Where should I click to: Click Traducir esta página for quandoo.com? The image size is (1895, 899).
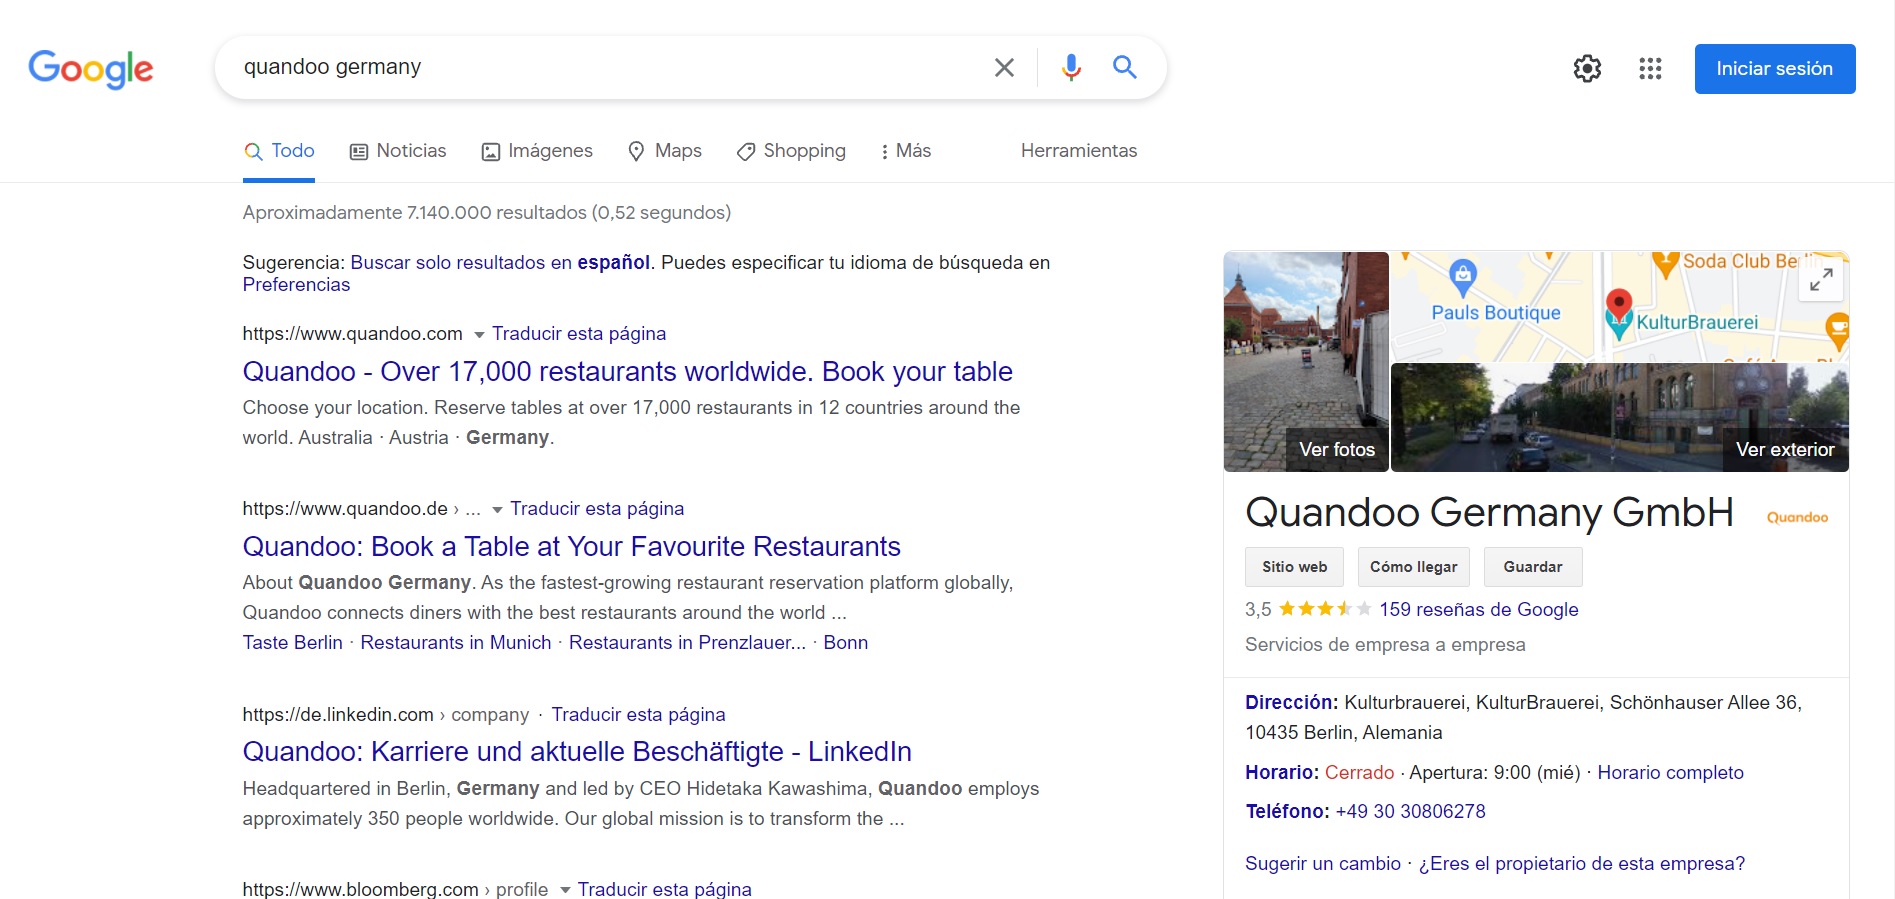[579, 334]
